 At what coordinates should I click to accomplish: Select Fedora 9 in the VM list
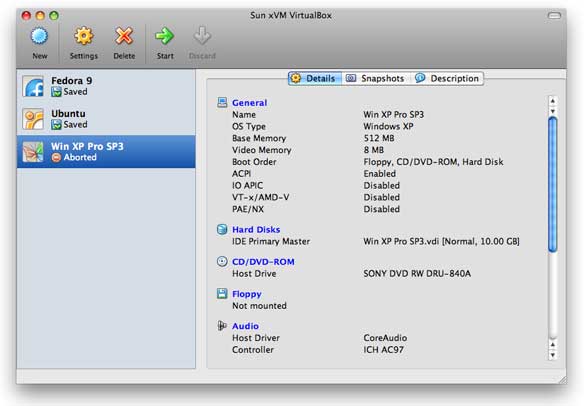click(x=106, y=86)
